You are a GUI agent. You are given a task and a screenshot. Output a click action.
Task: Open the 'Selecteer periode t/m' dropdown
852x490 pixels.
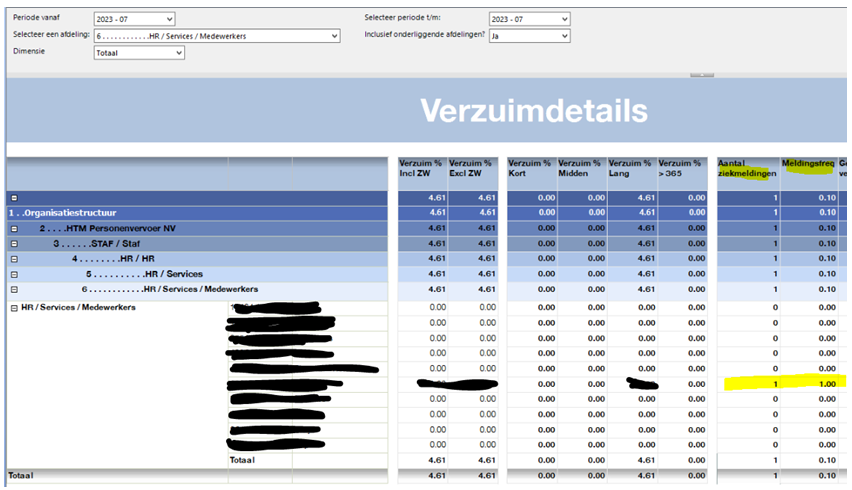[529, 19]
